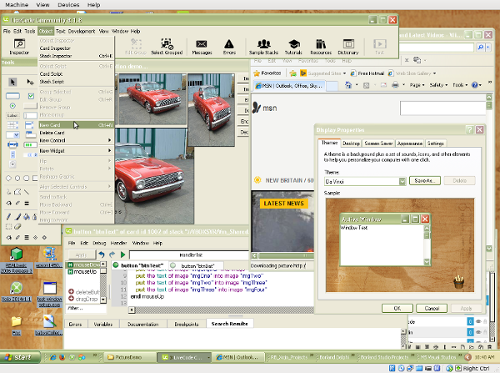Select the Edit pointer tool
The height and width of the screenshot is (373, 500).
[30, 82]
